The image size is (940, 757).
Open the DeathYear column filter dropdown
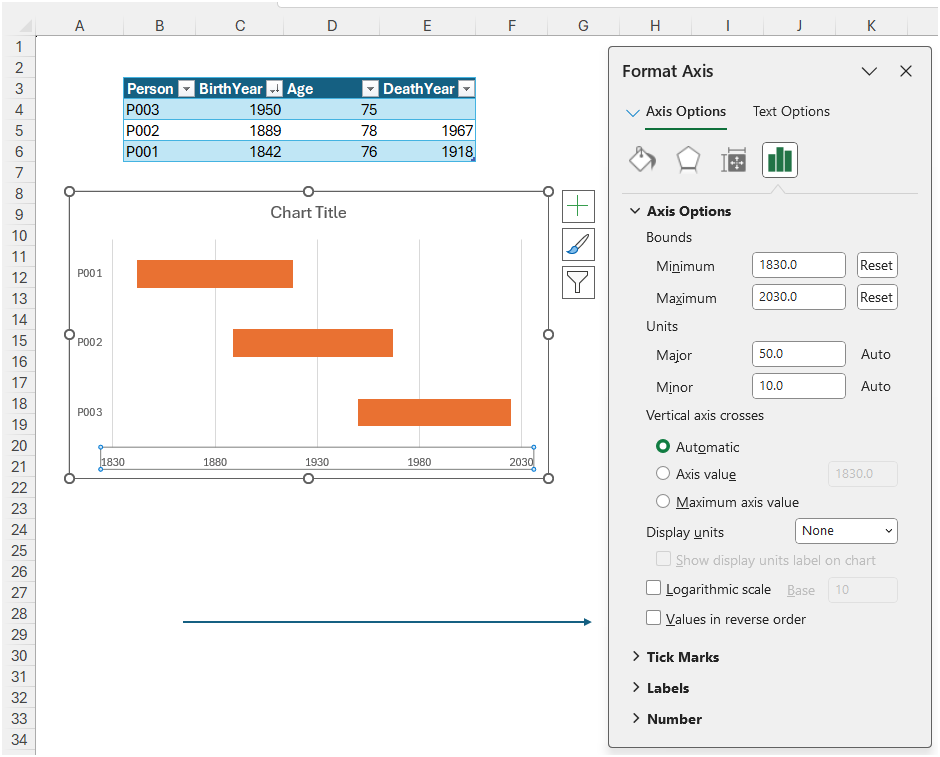point(466,89)
